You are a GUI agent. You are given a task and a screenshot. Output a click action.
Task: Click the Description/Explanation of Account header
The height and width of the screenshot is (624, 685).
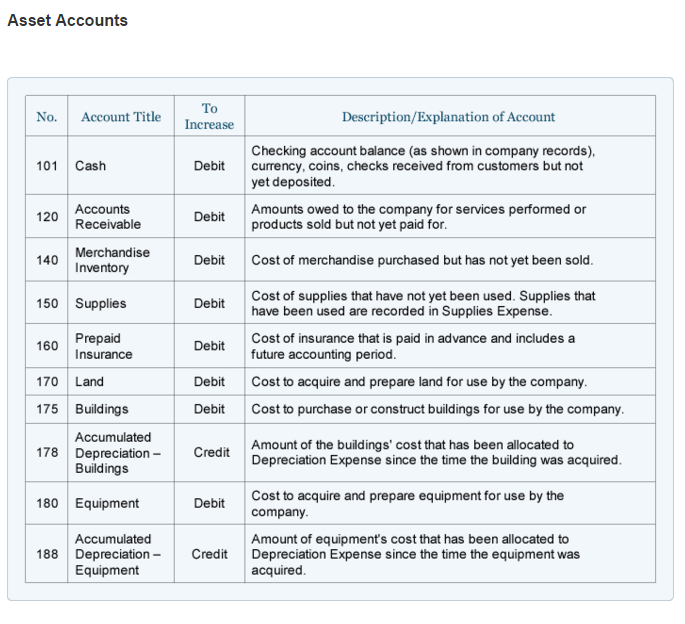[448, 117]
